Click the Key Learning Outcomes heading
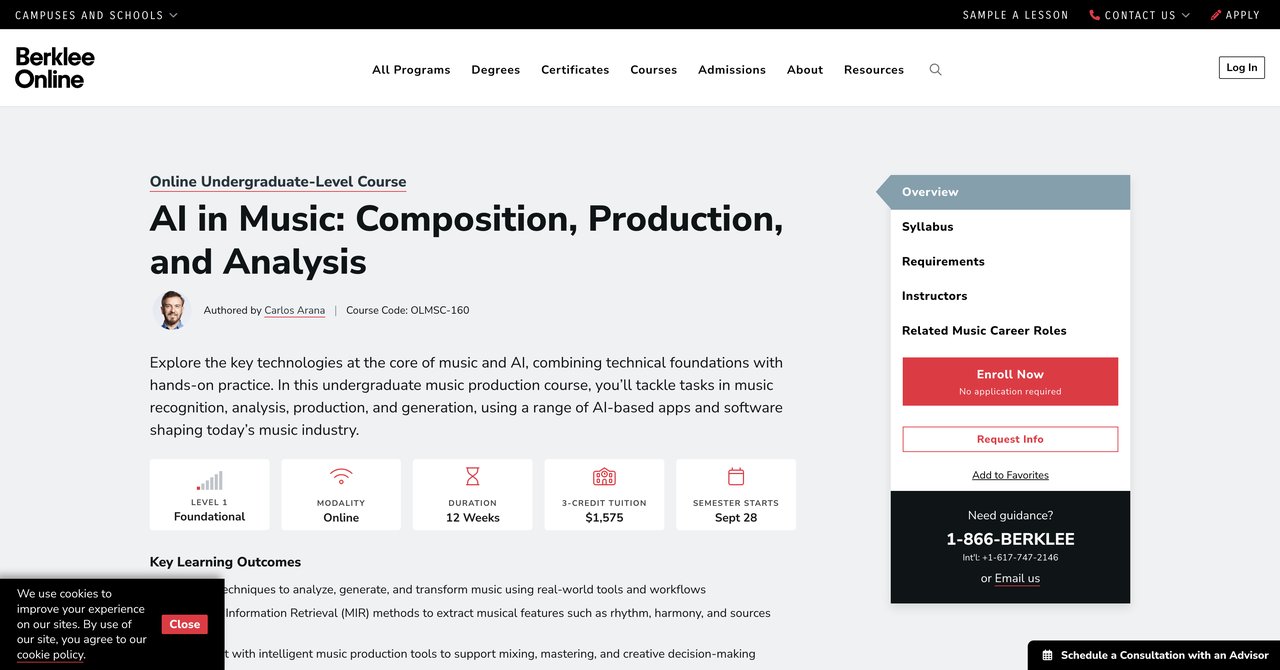Viewport: 1280px width, 670px height. coord(225,562)
